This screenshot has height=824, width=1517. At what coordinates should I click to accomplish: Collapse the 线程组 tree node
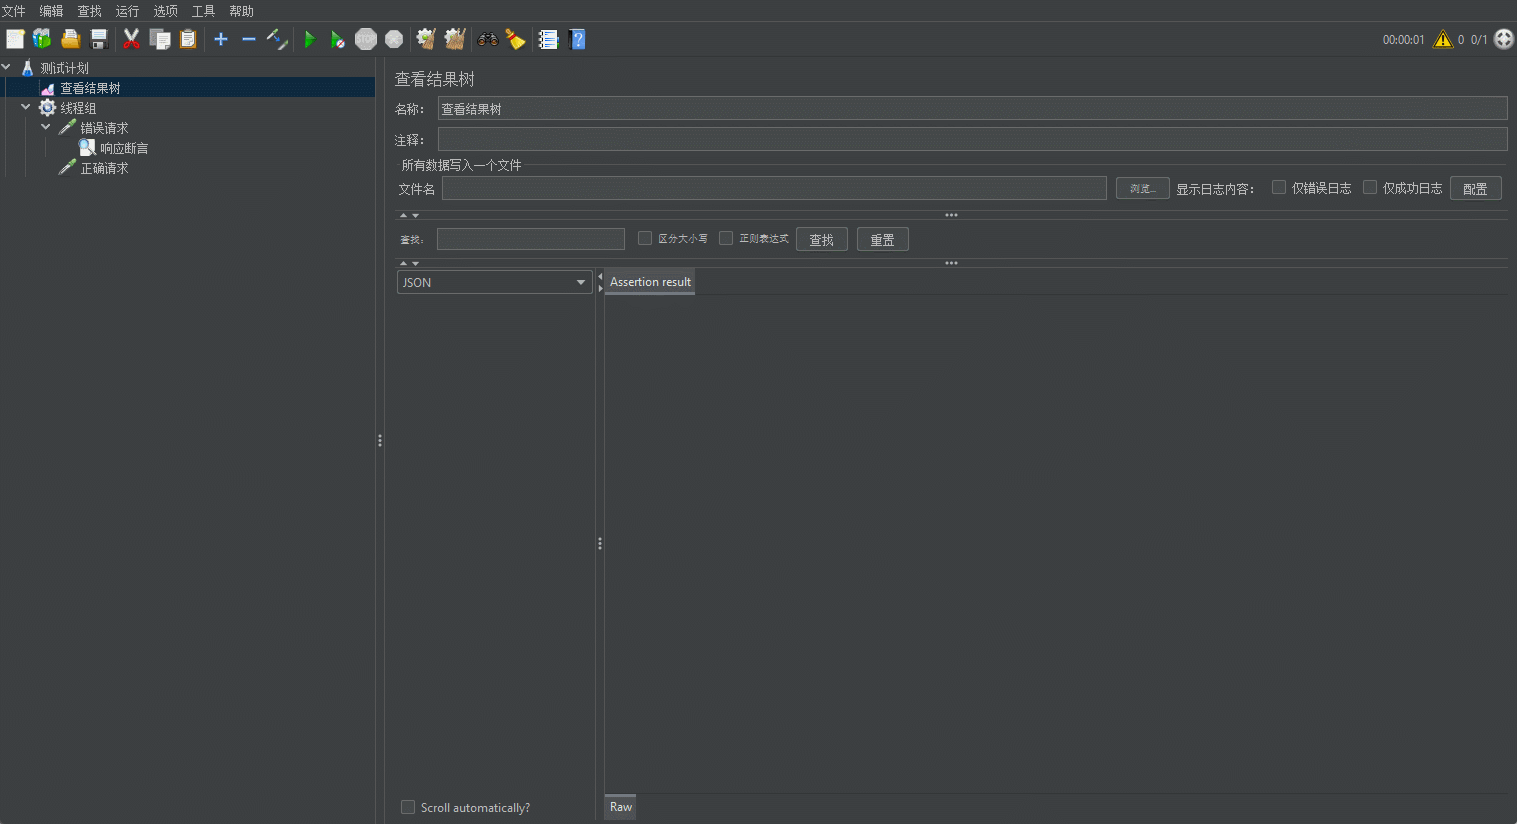[26, 107]
